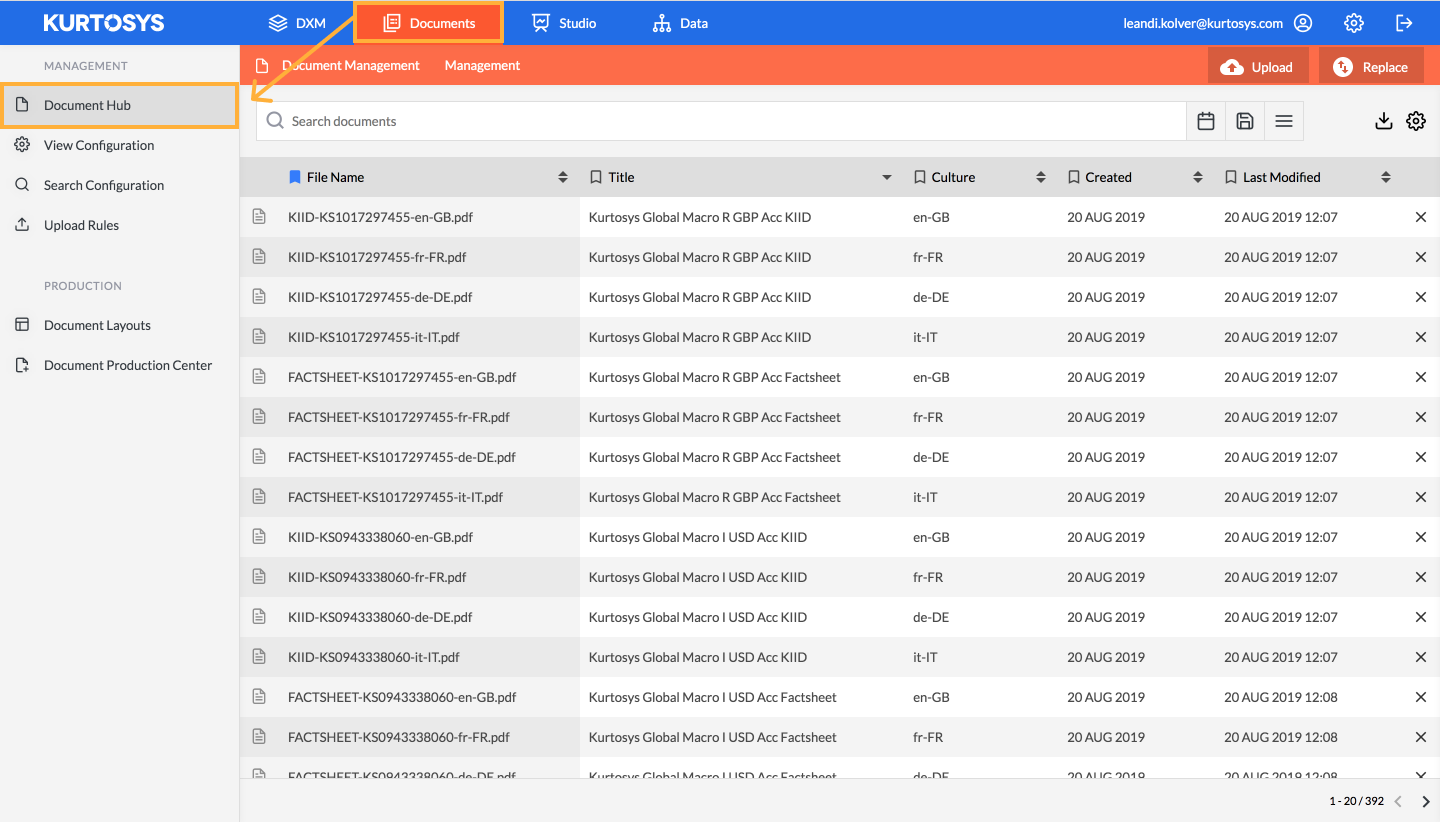Click the Document Management breadcrumb
Viewport: 1440px width, 822px height.
pyautogui.click(x=351, y=65)
